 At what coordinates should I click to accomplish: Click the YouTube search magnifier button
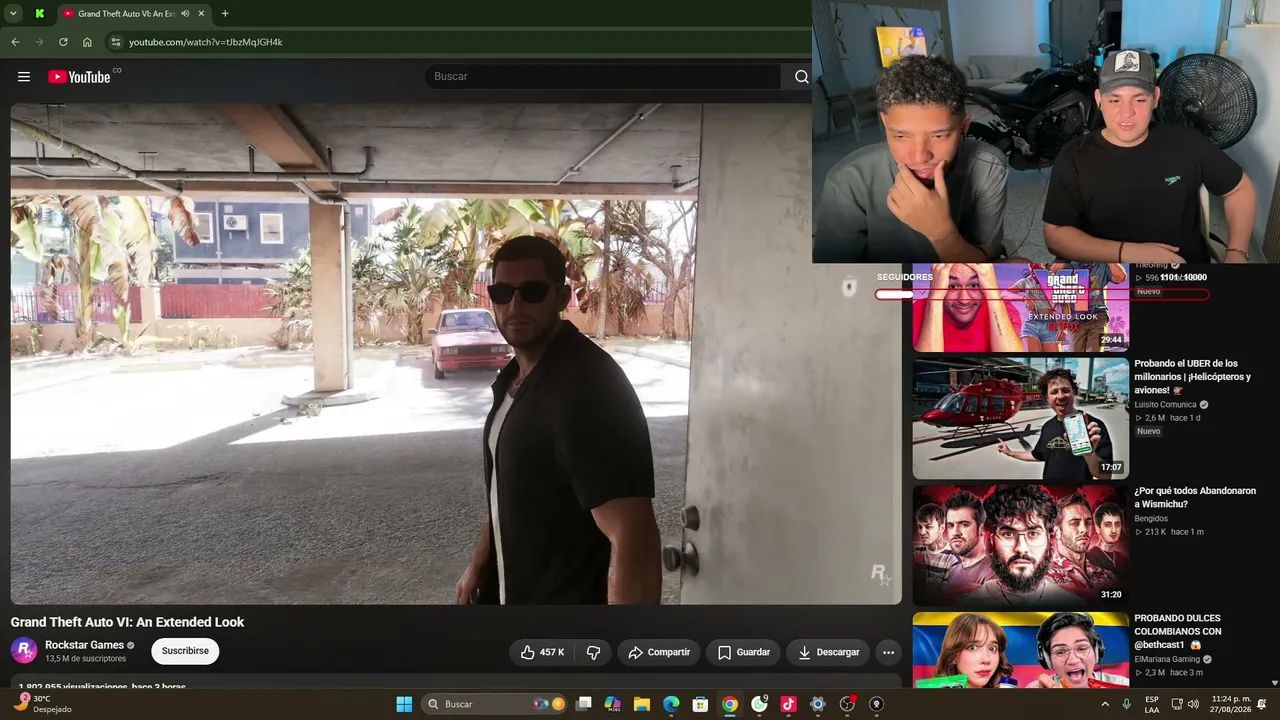(x=801, y=77)
